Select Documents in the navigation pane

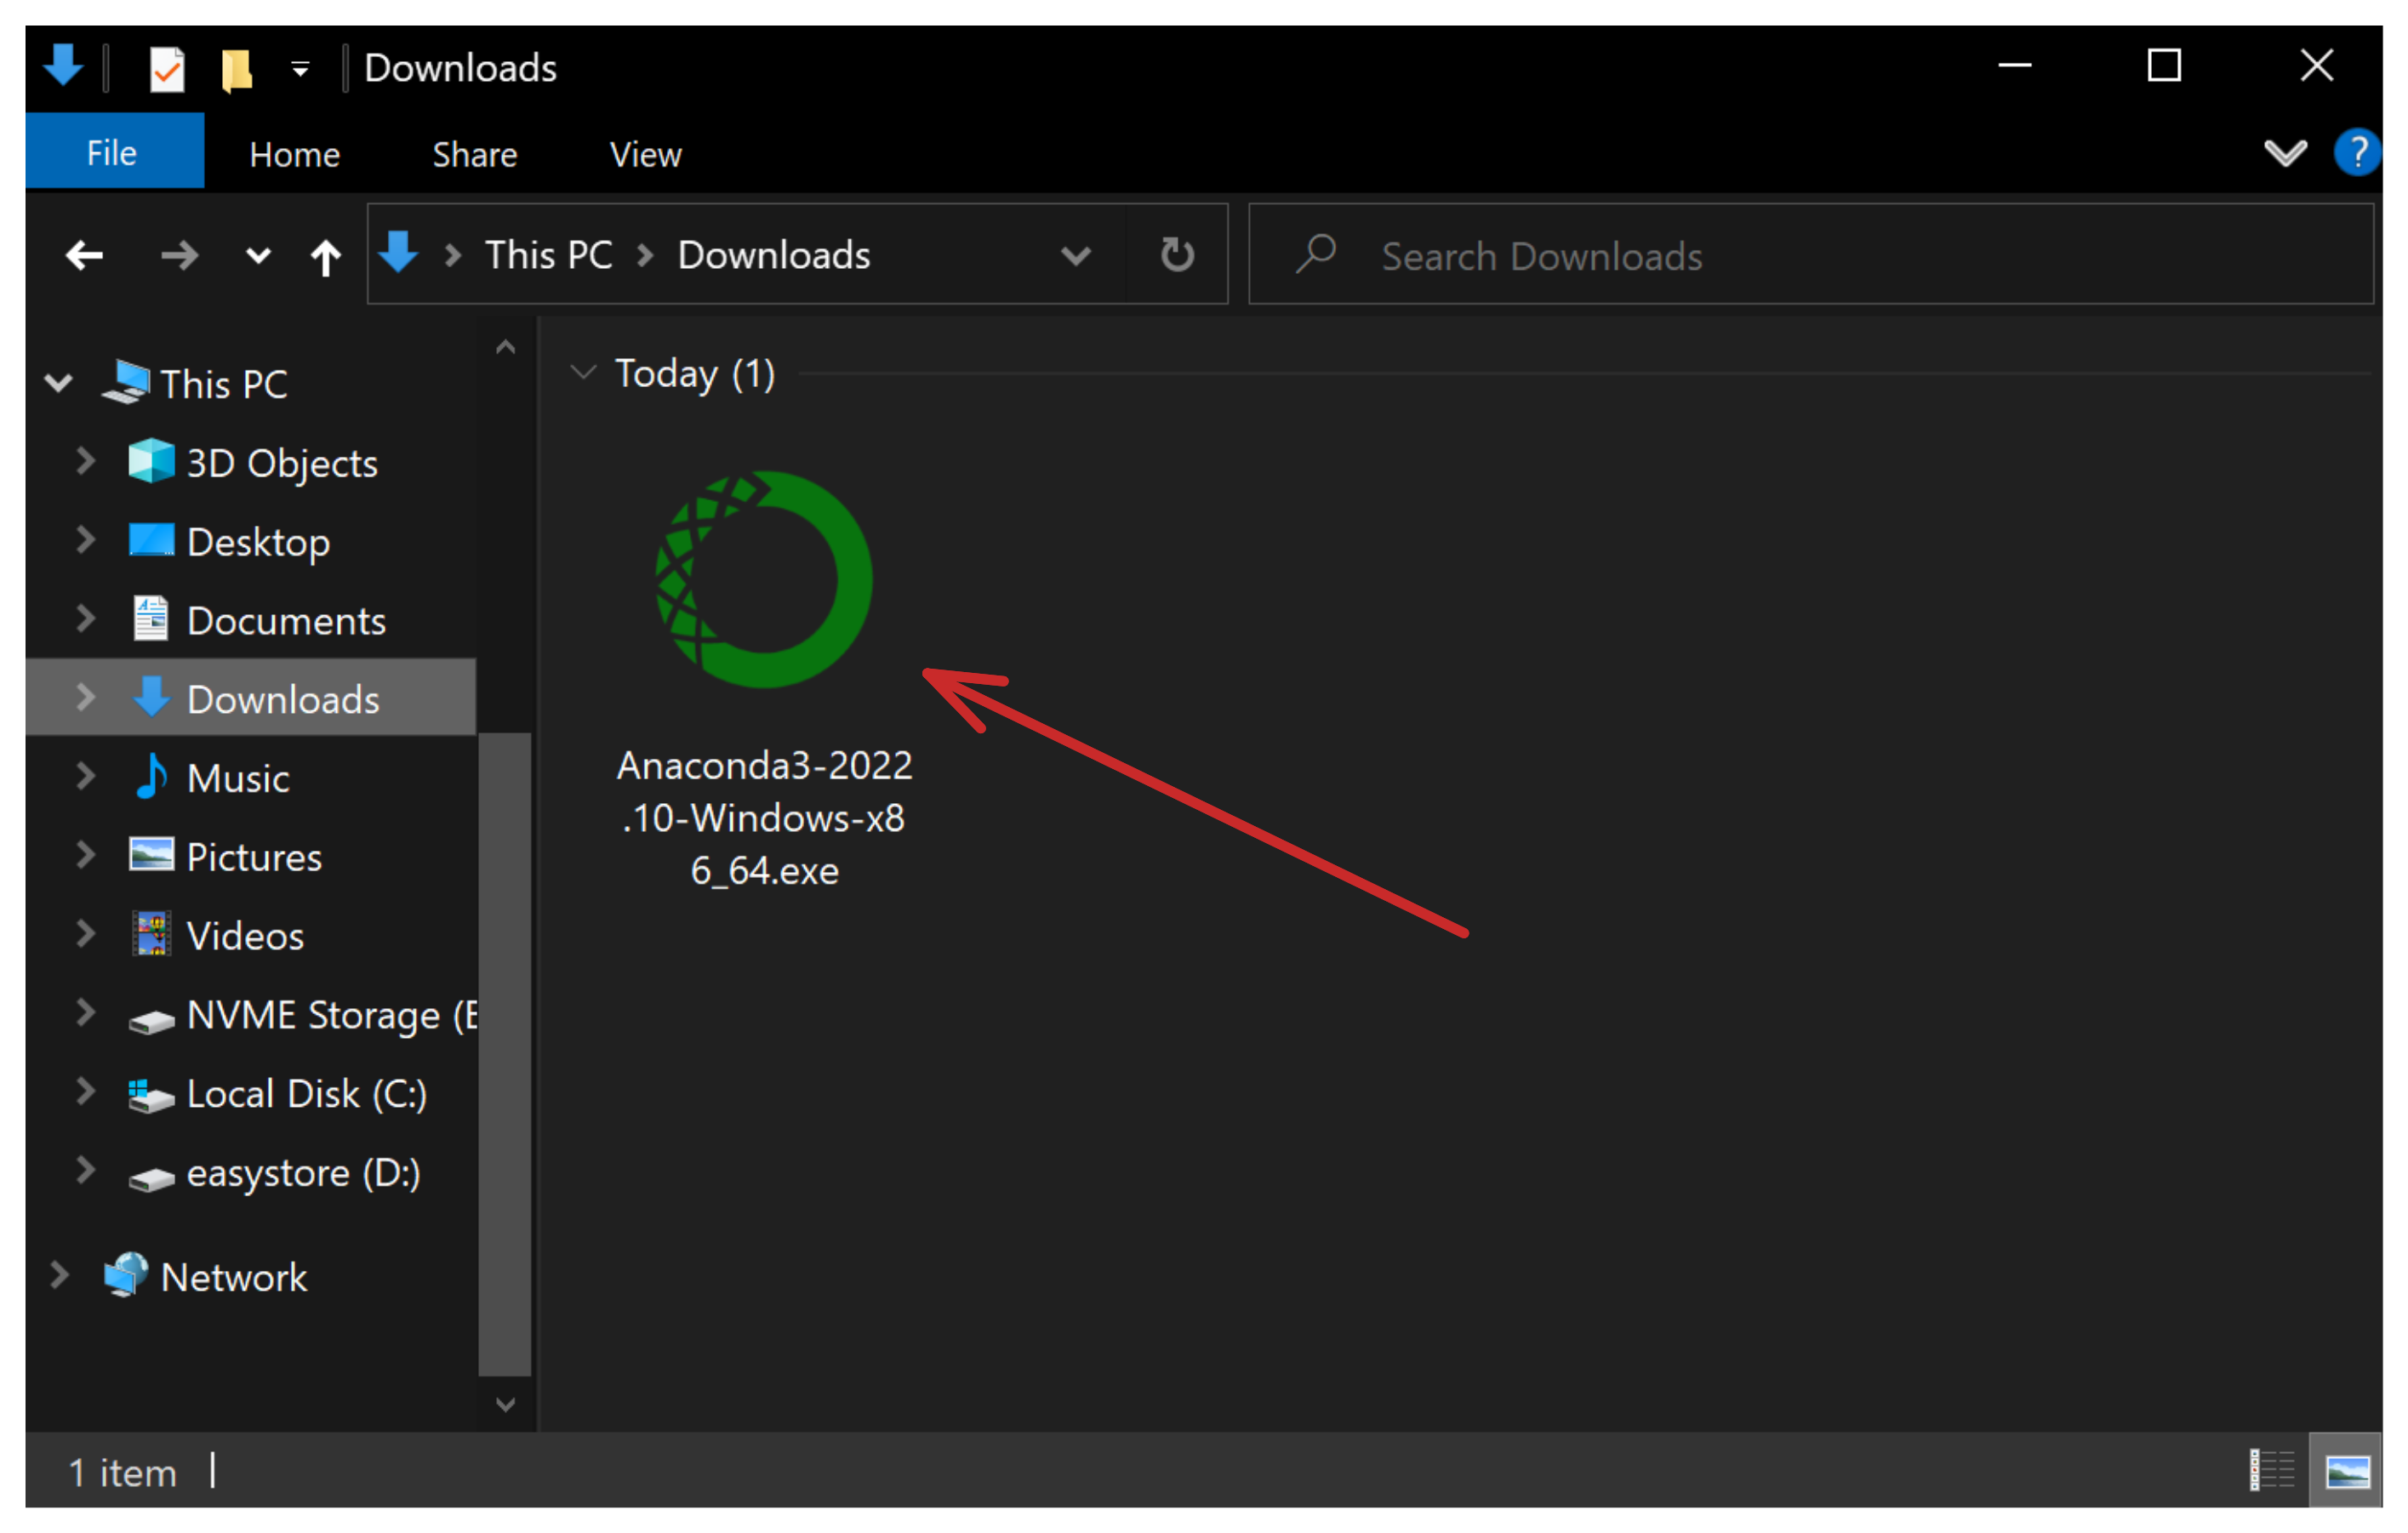pos(286,621)
